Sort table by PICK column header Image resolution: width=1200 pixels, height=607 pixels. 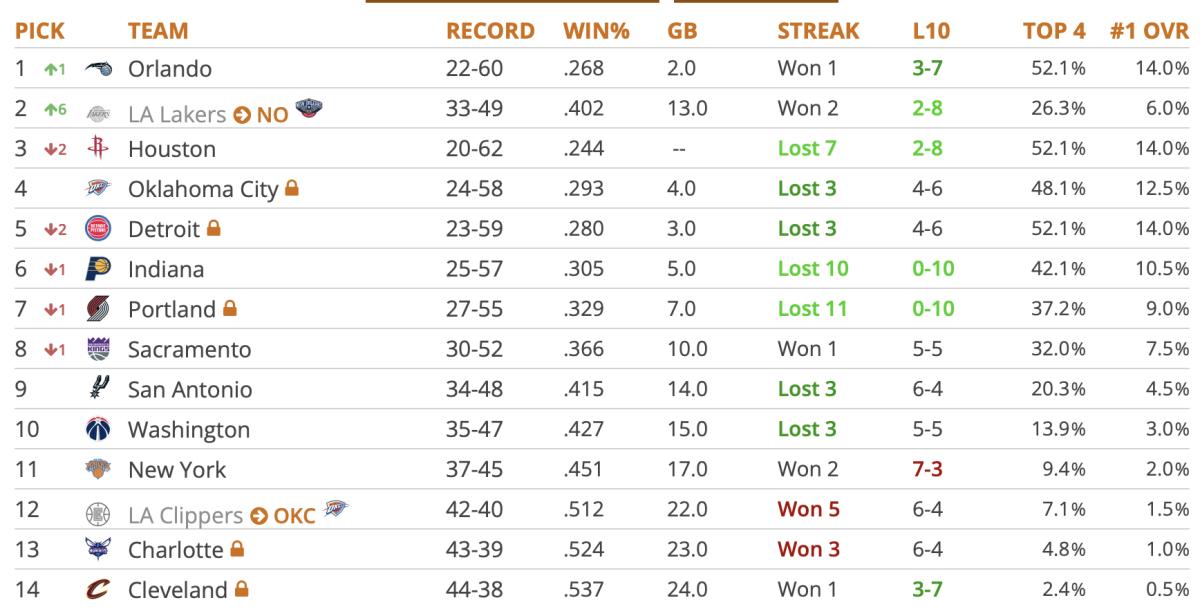coord(39,31)
